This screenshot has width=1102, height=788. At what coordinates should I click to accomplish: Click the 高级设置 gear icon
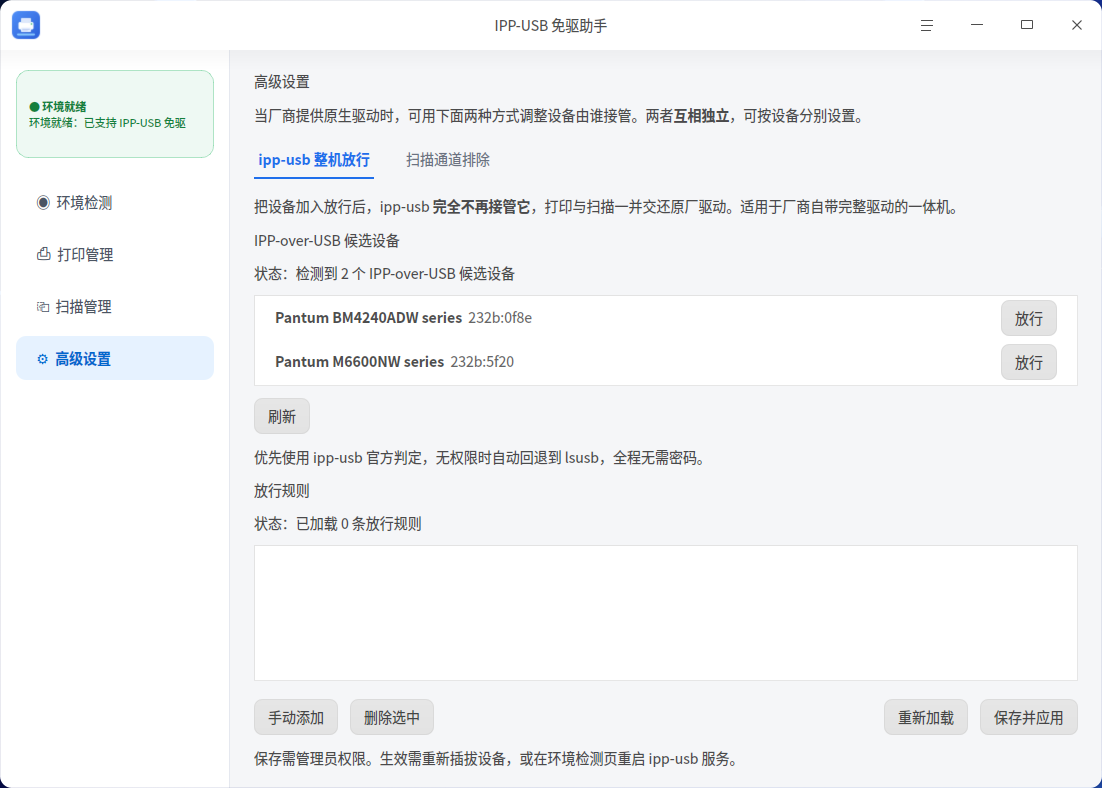pyautogui.click(x=42, y=359)
